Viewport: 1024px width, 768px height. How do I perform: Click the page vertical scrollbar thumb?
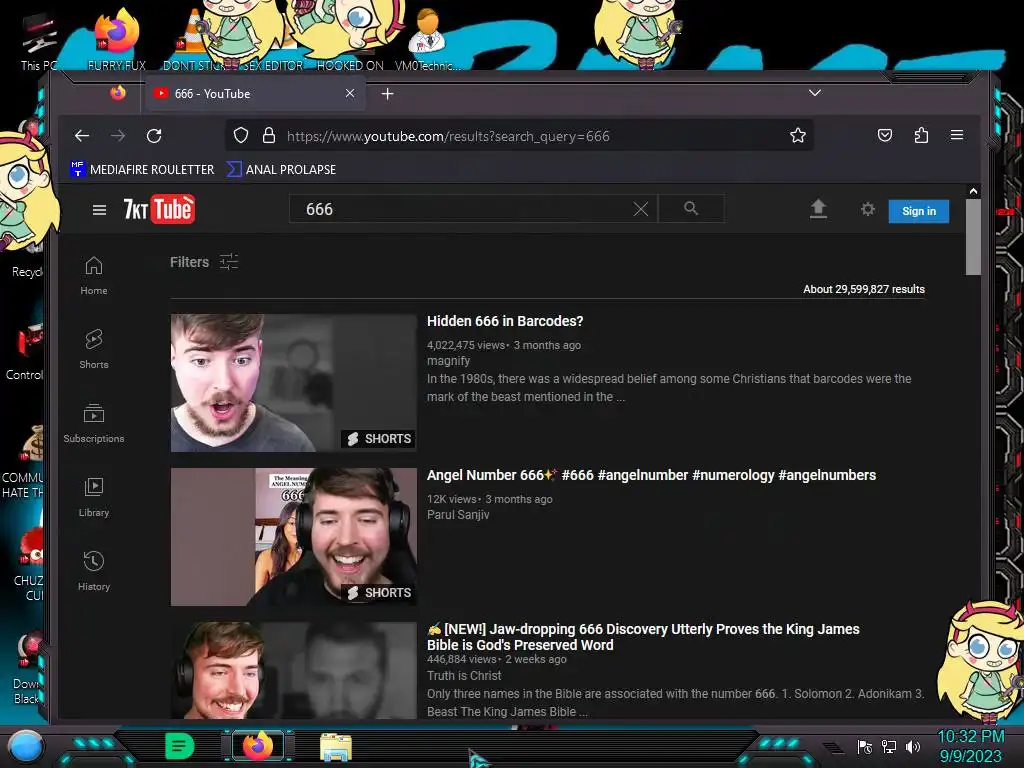pyautogui.click(x=973, y=237)
